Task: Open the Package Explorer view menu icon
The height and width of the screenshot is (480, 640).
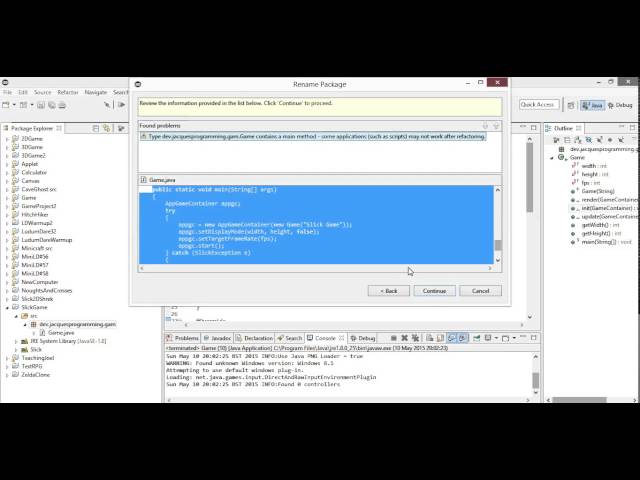Action: click(x=121, y=128)
